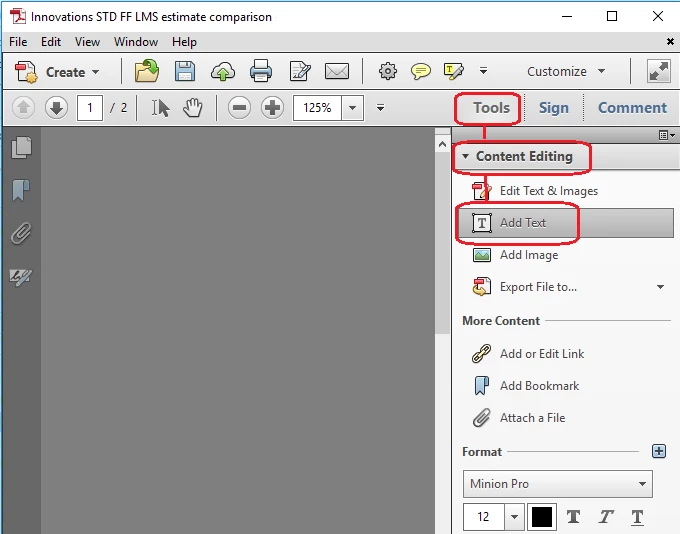
Task: Select the Add Image tool
Action: (516, 255)
